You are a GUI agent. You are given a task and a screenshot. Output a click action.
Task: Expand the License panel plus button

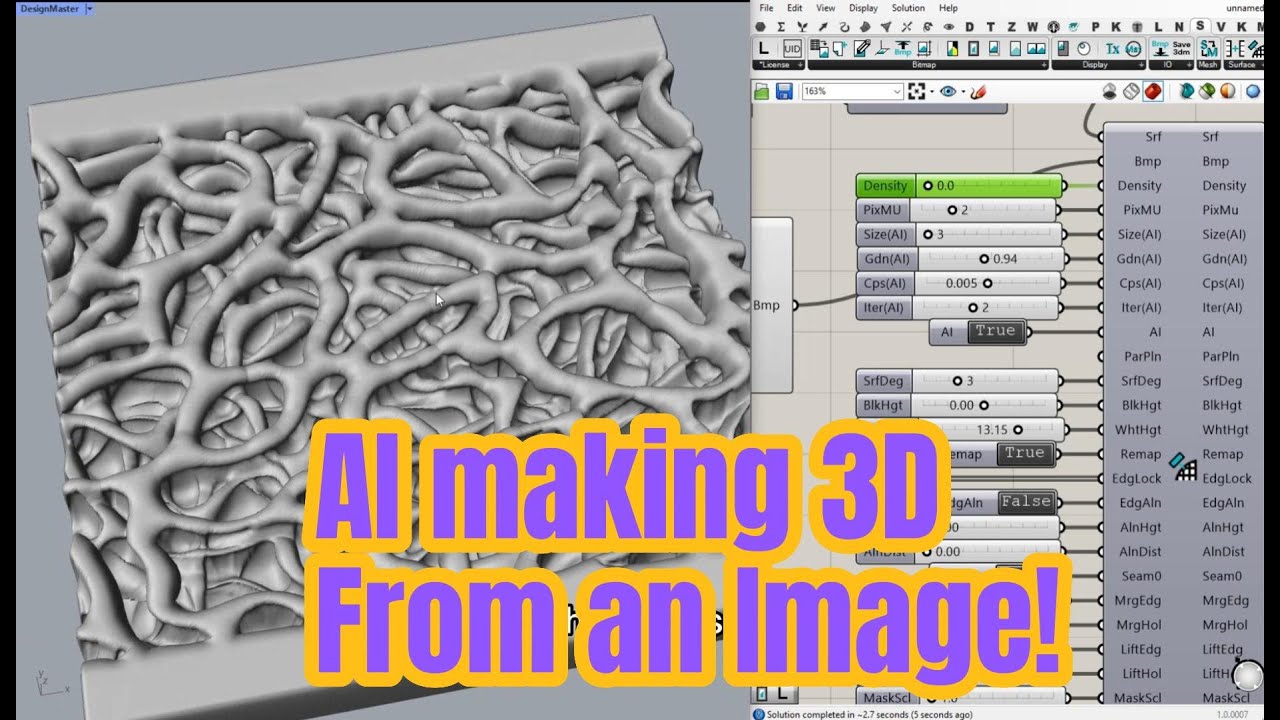coord(799,65)
